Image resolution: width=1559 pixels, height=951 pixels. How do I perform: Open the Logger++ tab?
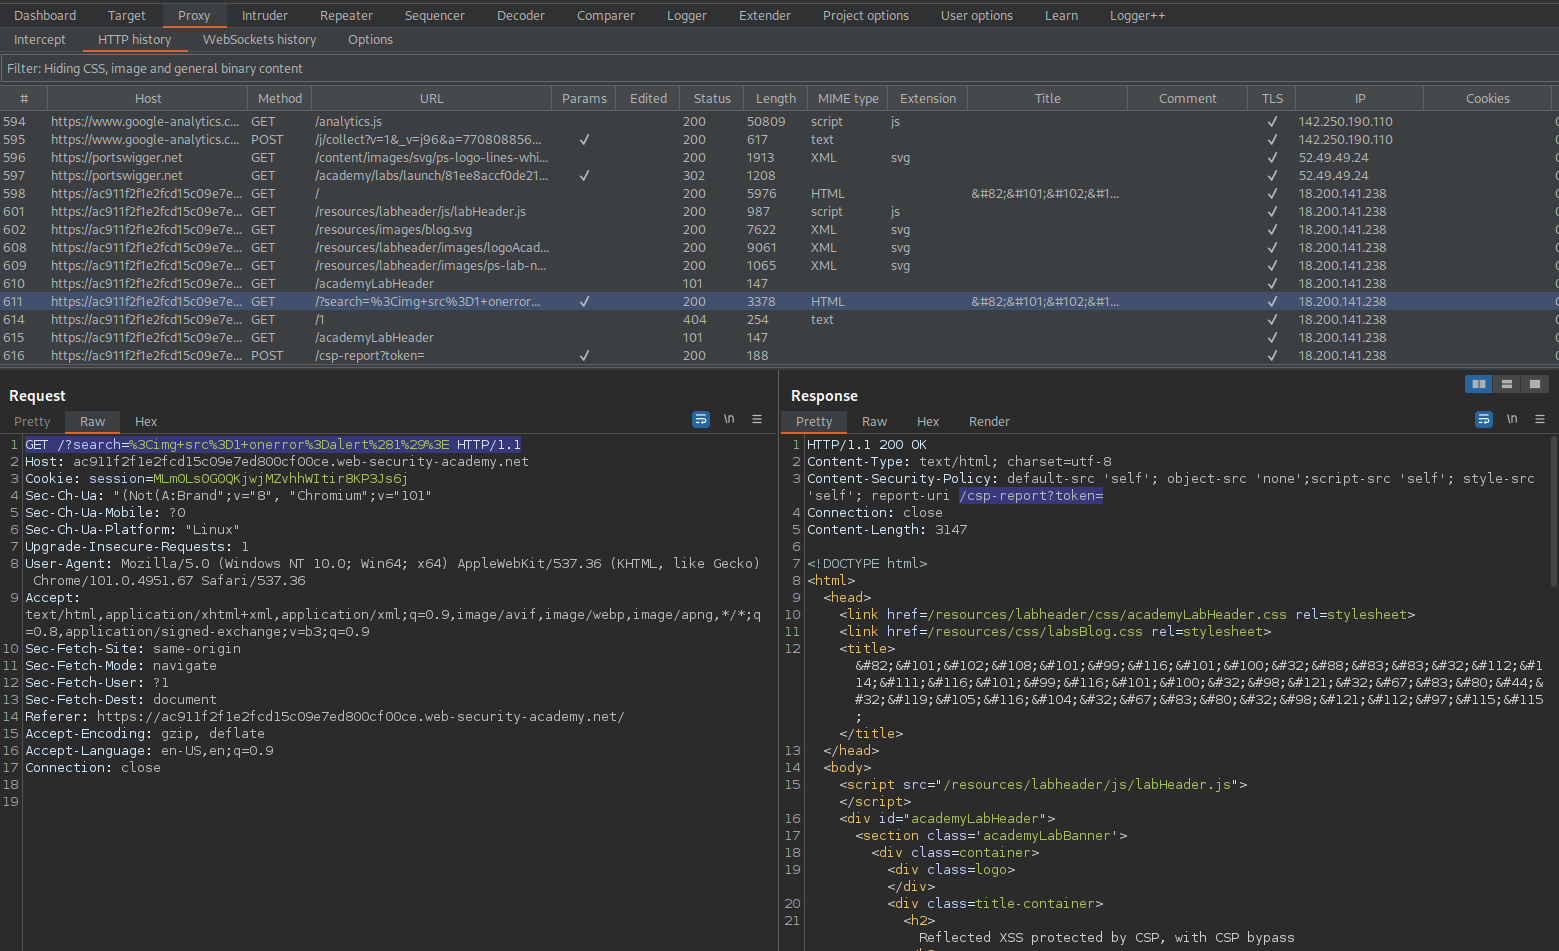[1138, 15]
